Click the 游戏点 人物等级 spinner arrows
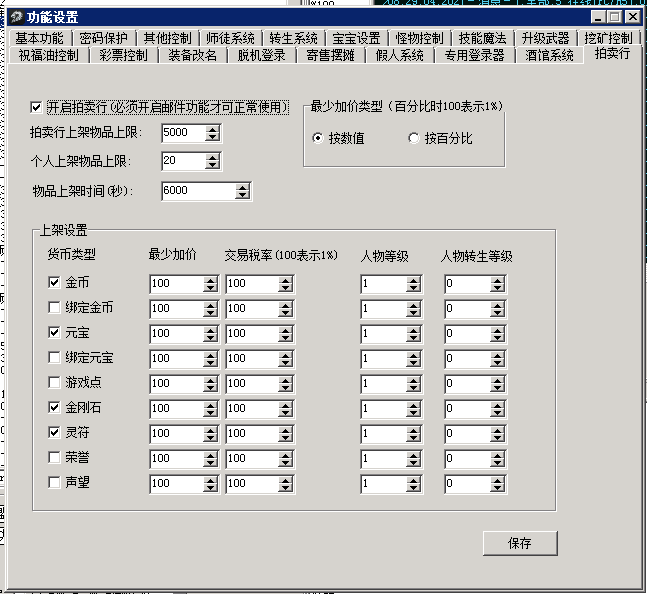This screenshot has width=647, height=594. [413, 384]
